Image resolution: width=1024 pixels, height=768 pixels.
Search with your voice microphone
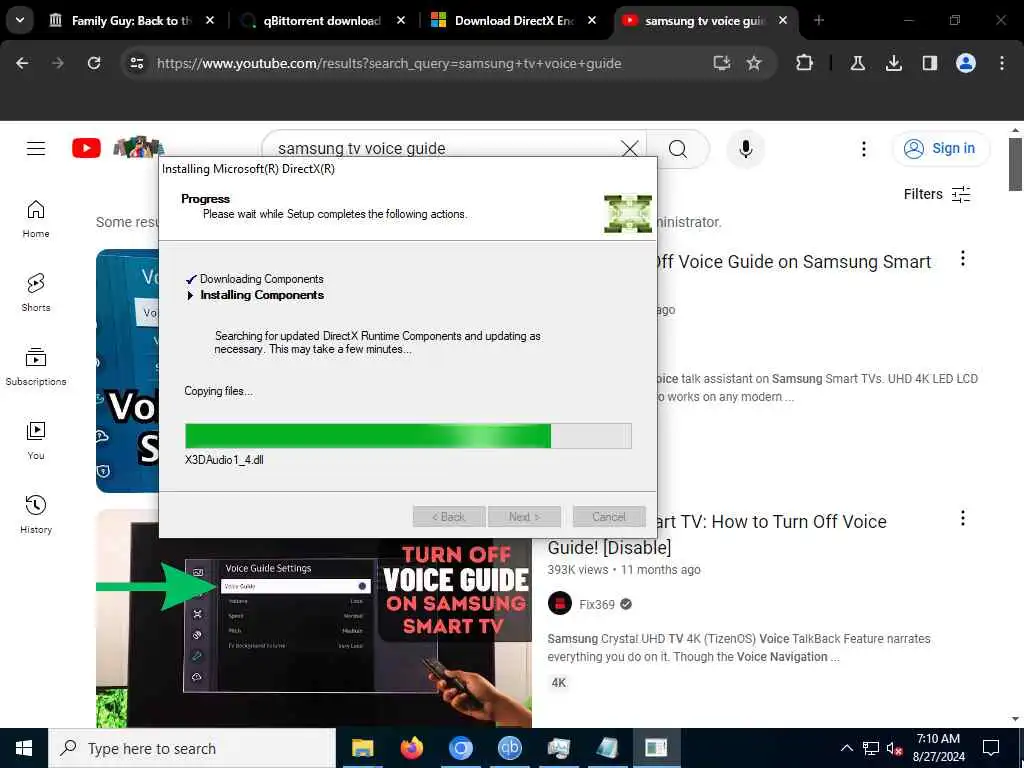tap(746, 149)
